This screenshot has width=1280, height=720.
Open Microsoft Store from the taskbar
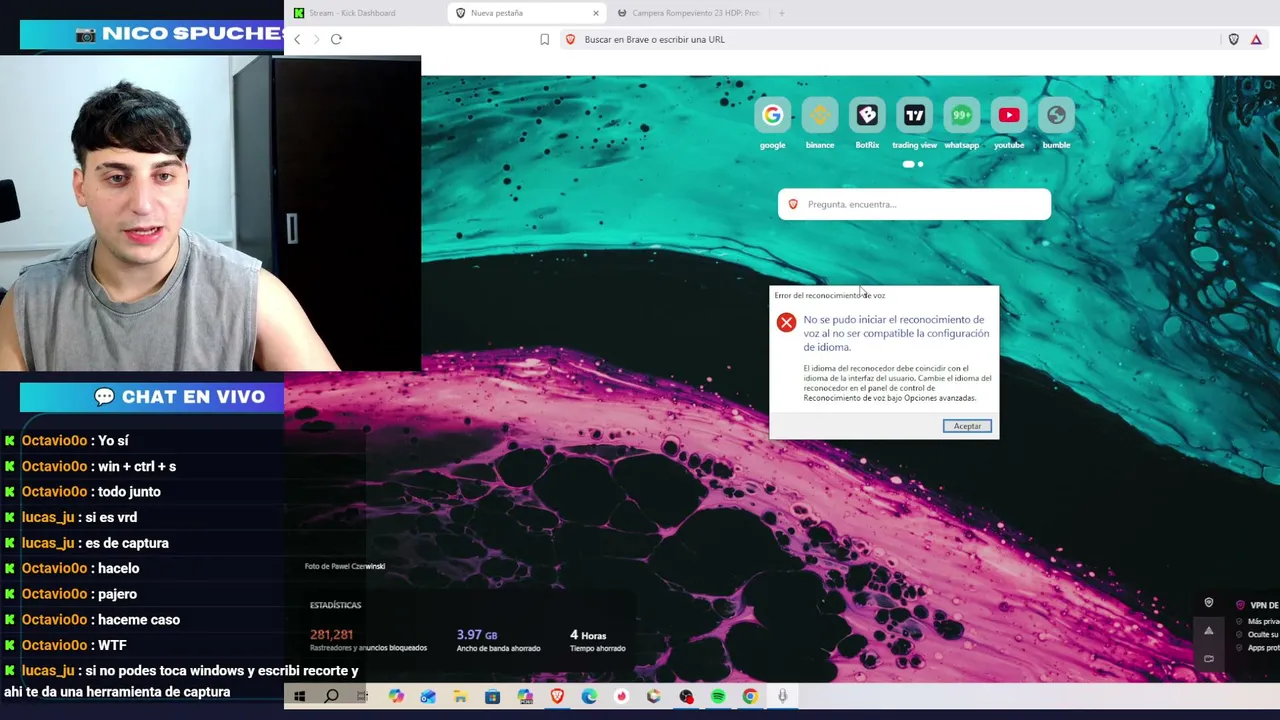coord(492,696)
